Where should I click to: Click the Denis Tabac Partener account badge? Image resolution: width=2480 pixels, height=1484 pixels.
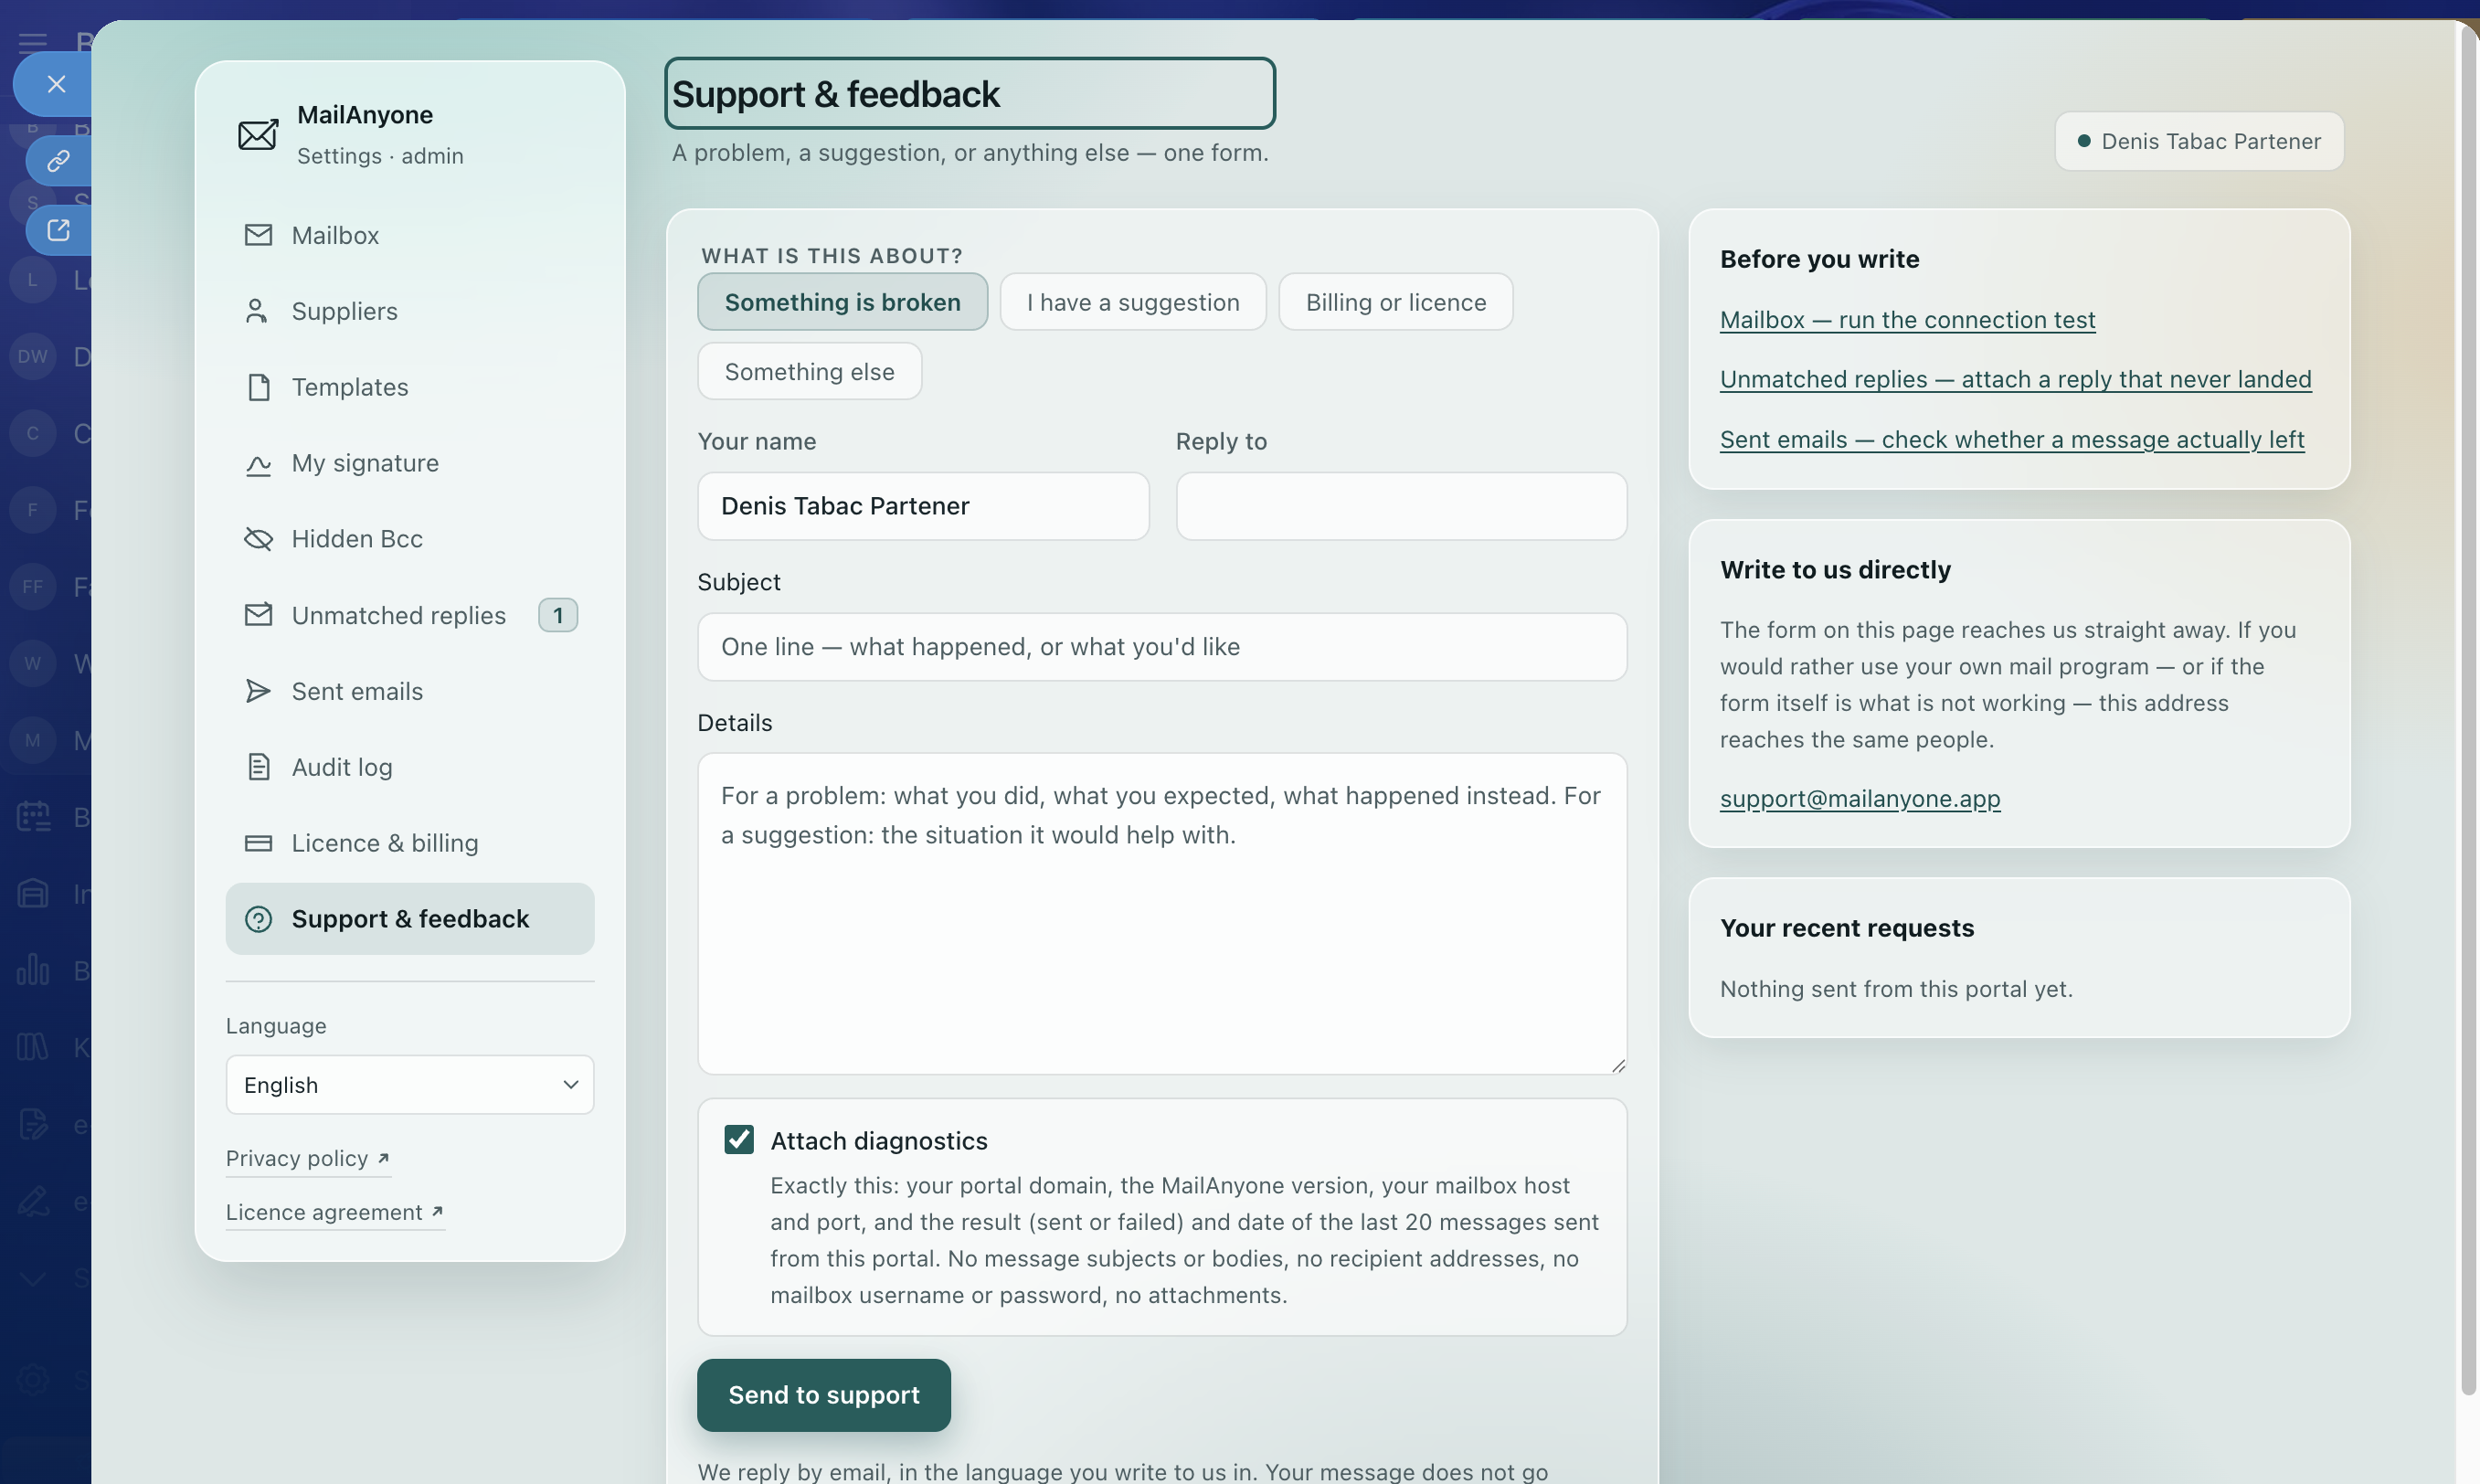[x=2199, y=141]
